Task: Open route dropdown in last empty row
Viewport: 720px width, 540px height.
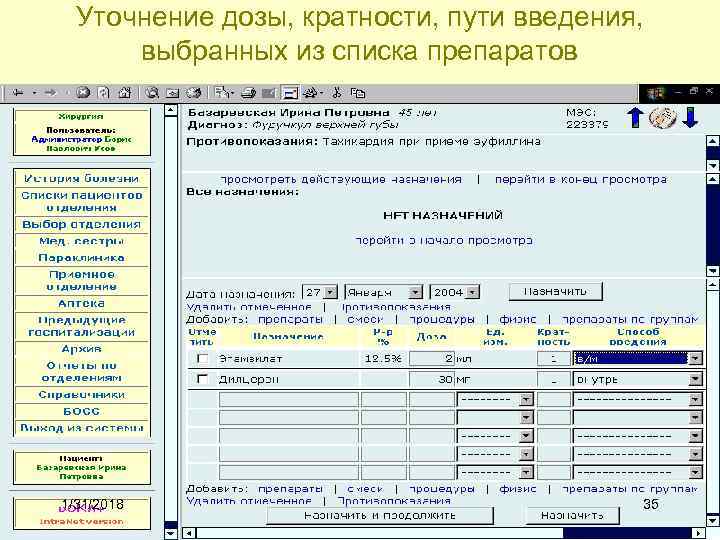Action: (x=638, y=472)
